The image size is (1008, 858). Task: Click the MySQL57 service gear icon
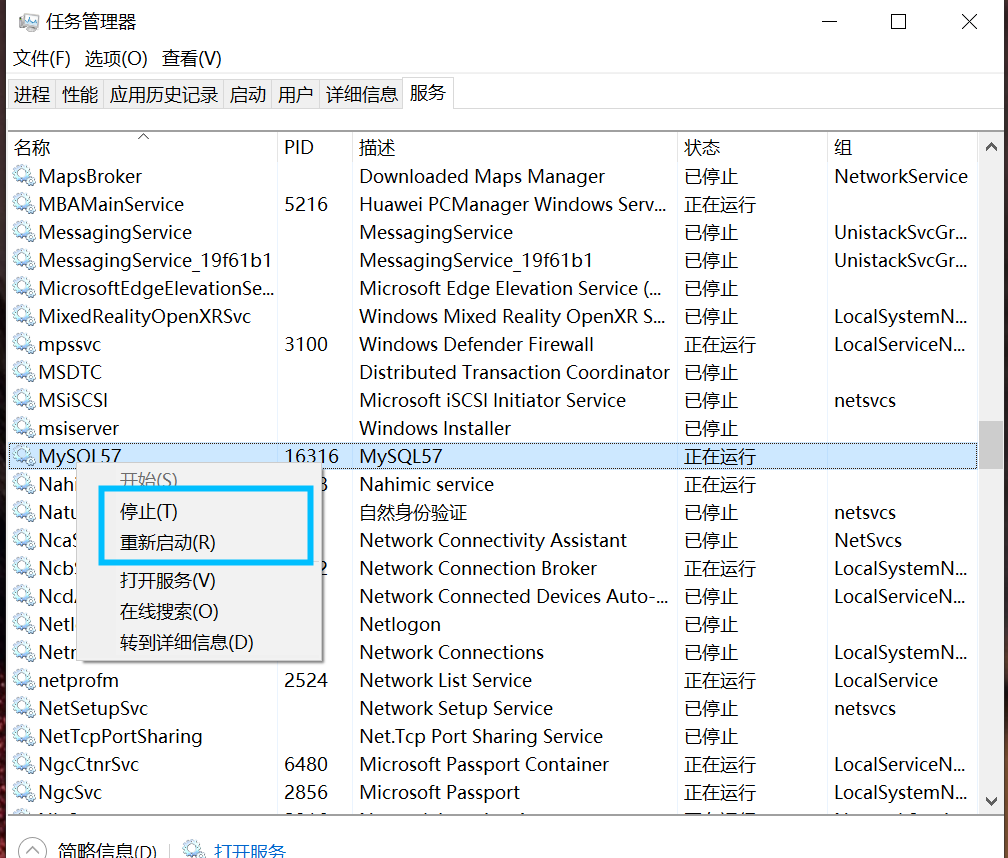coord(23,457)
